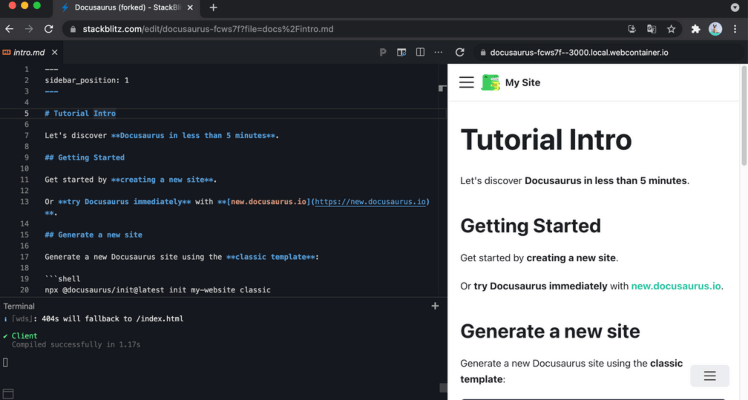The height and width of the screenshot is (400, 748).
Task: Add a new terminal with the plus icon
Action: pos(435,306)
